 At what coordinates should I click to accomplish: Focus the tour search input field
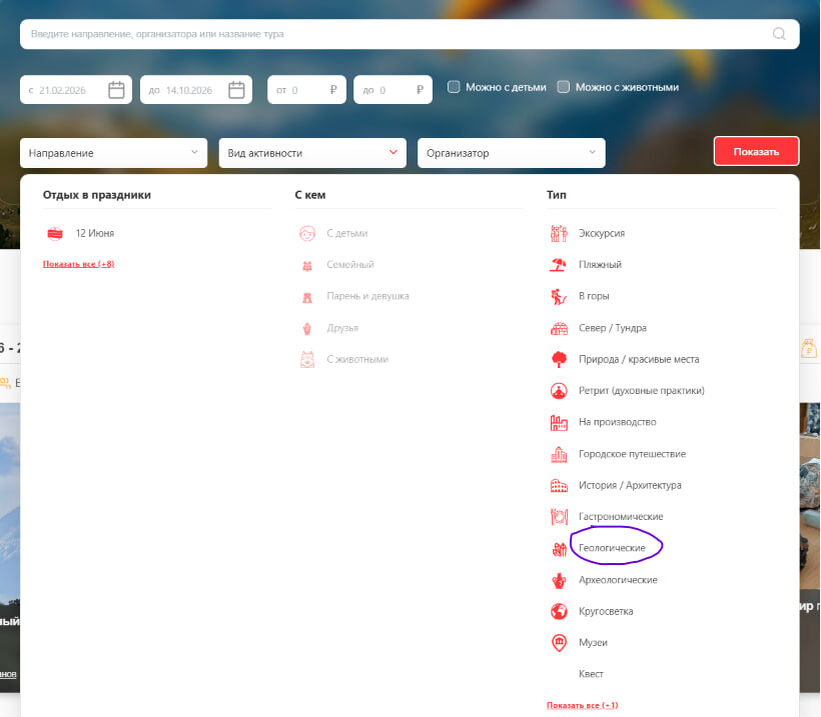409,34
